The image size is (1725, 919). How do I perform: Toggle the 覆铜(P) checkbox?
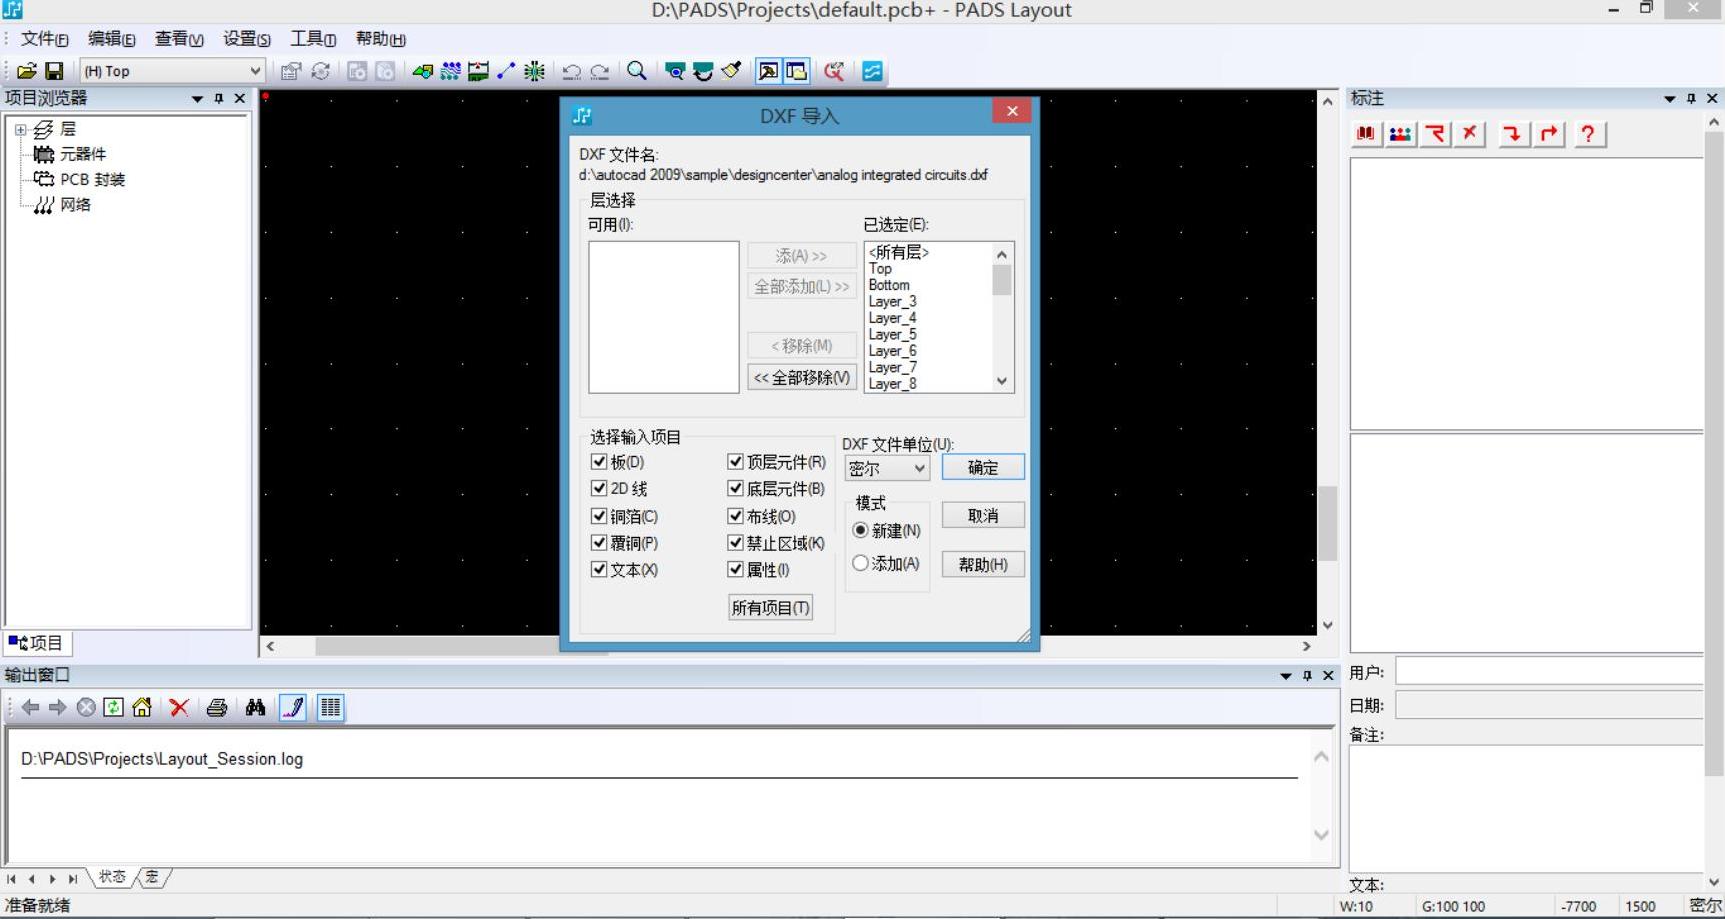pyautogui.click(x=599, y=543)
